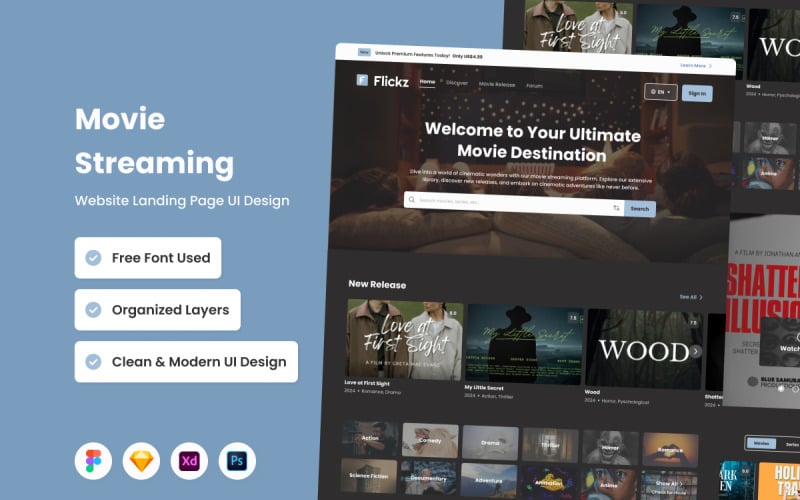The height and width of the screenshot is (500, 800).
Task: Click the Flickz logo icon
Action: point(362,80)
